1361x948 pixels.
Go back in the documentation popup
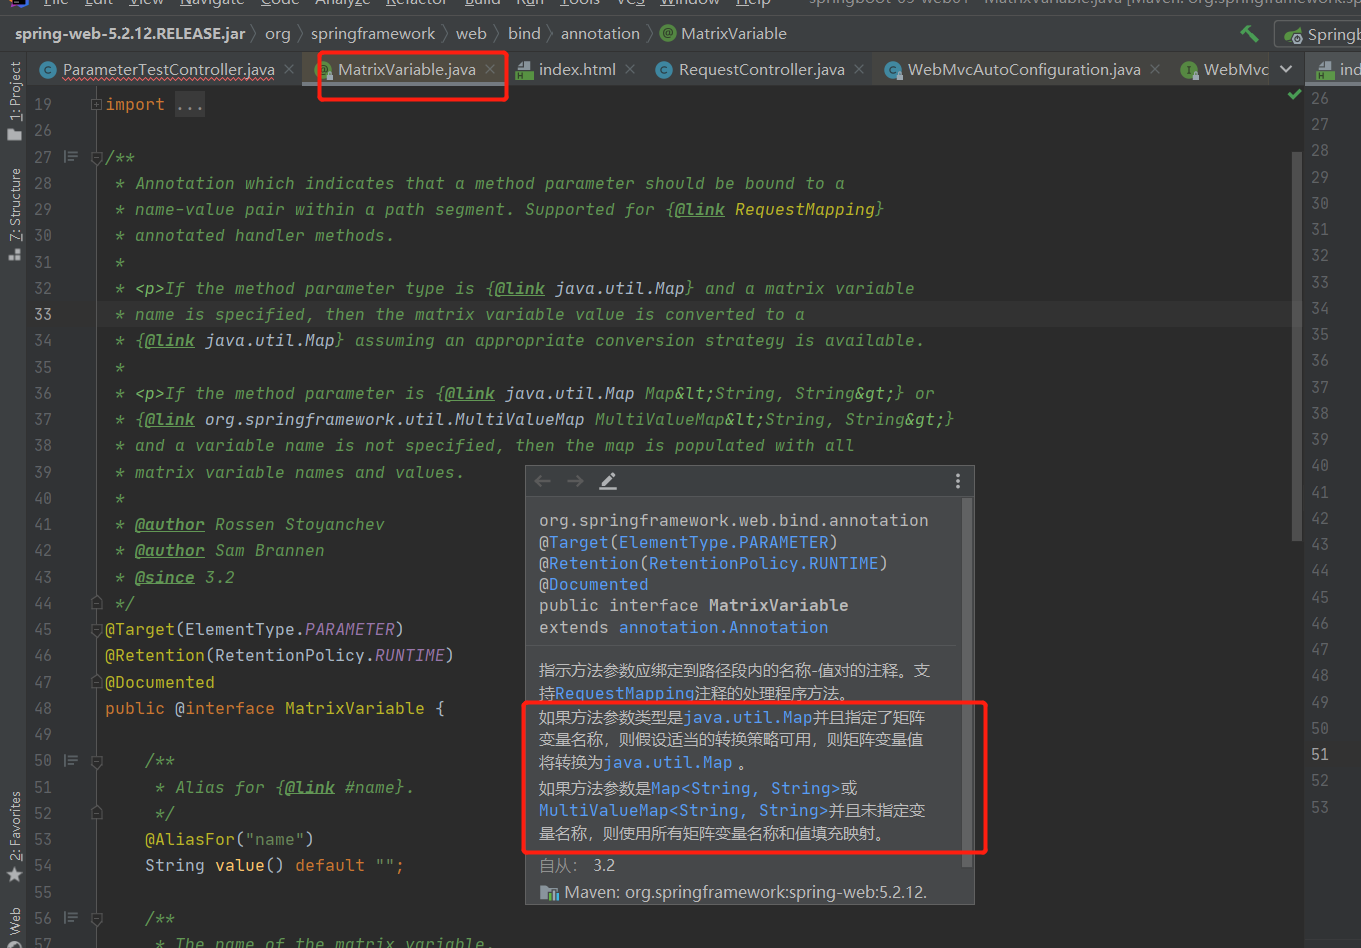(543, 481)
